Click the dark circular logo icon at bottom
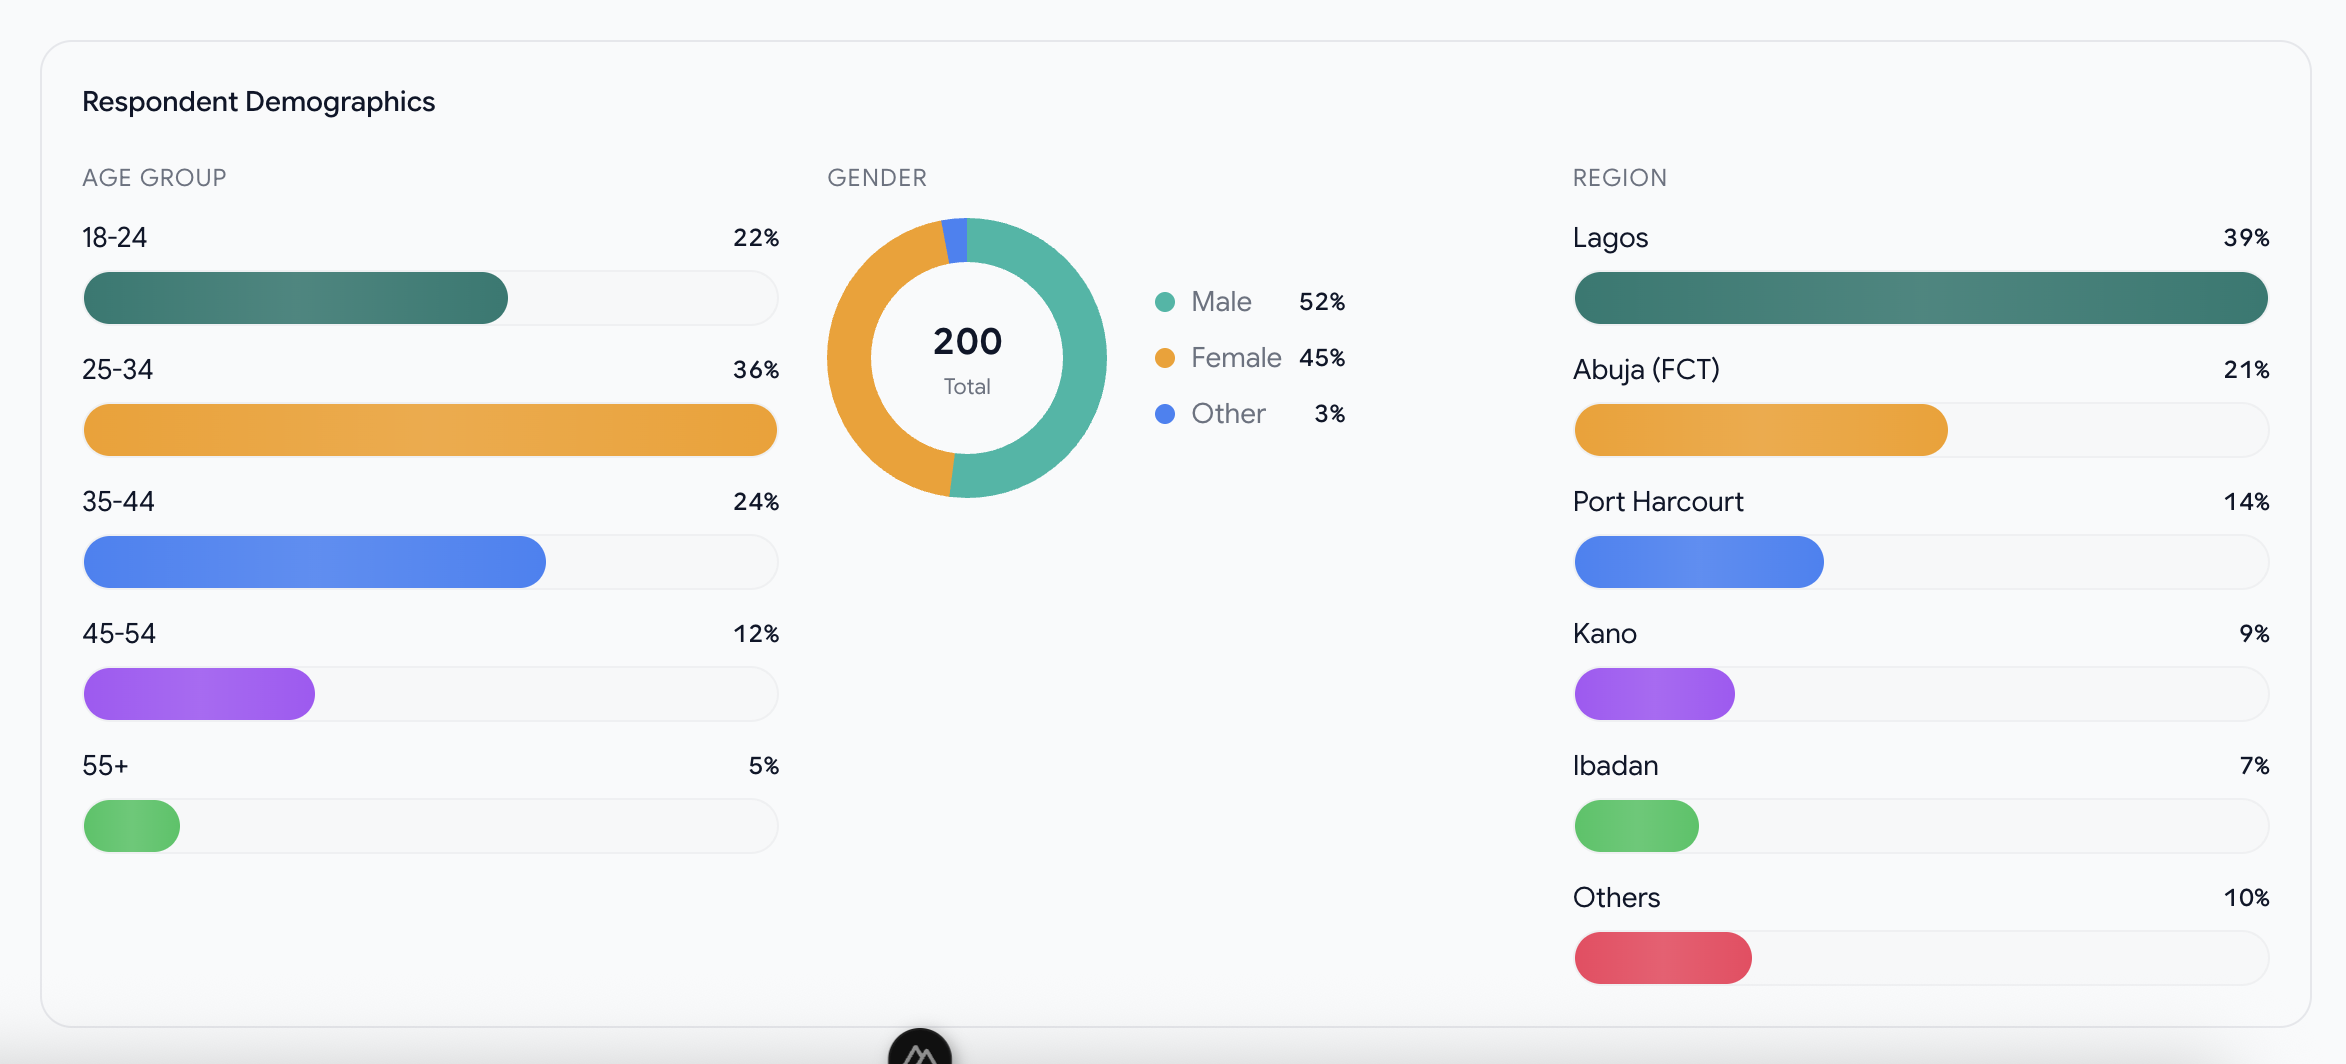 tap(919, 1049)
